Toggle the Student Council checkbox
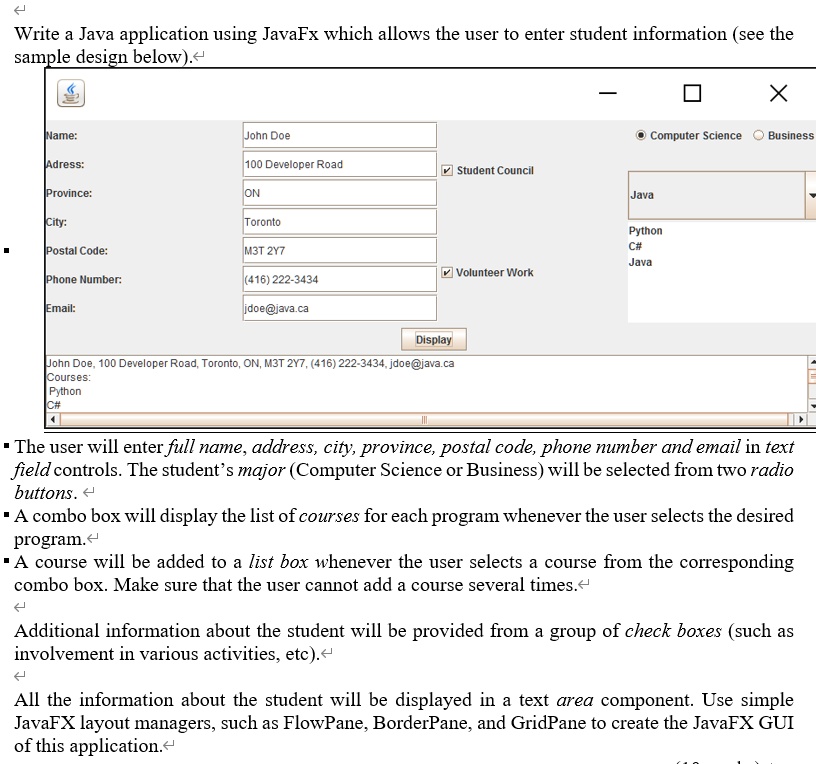The width and height of the screenshot is (816, 764). pyautogui.click(x=447, y=171)
